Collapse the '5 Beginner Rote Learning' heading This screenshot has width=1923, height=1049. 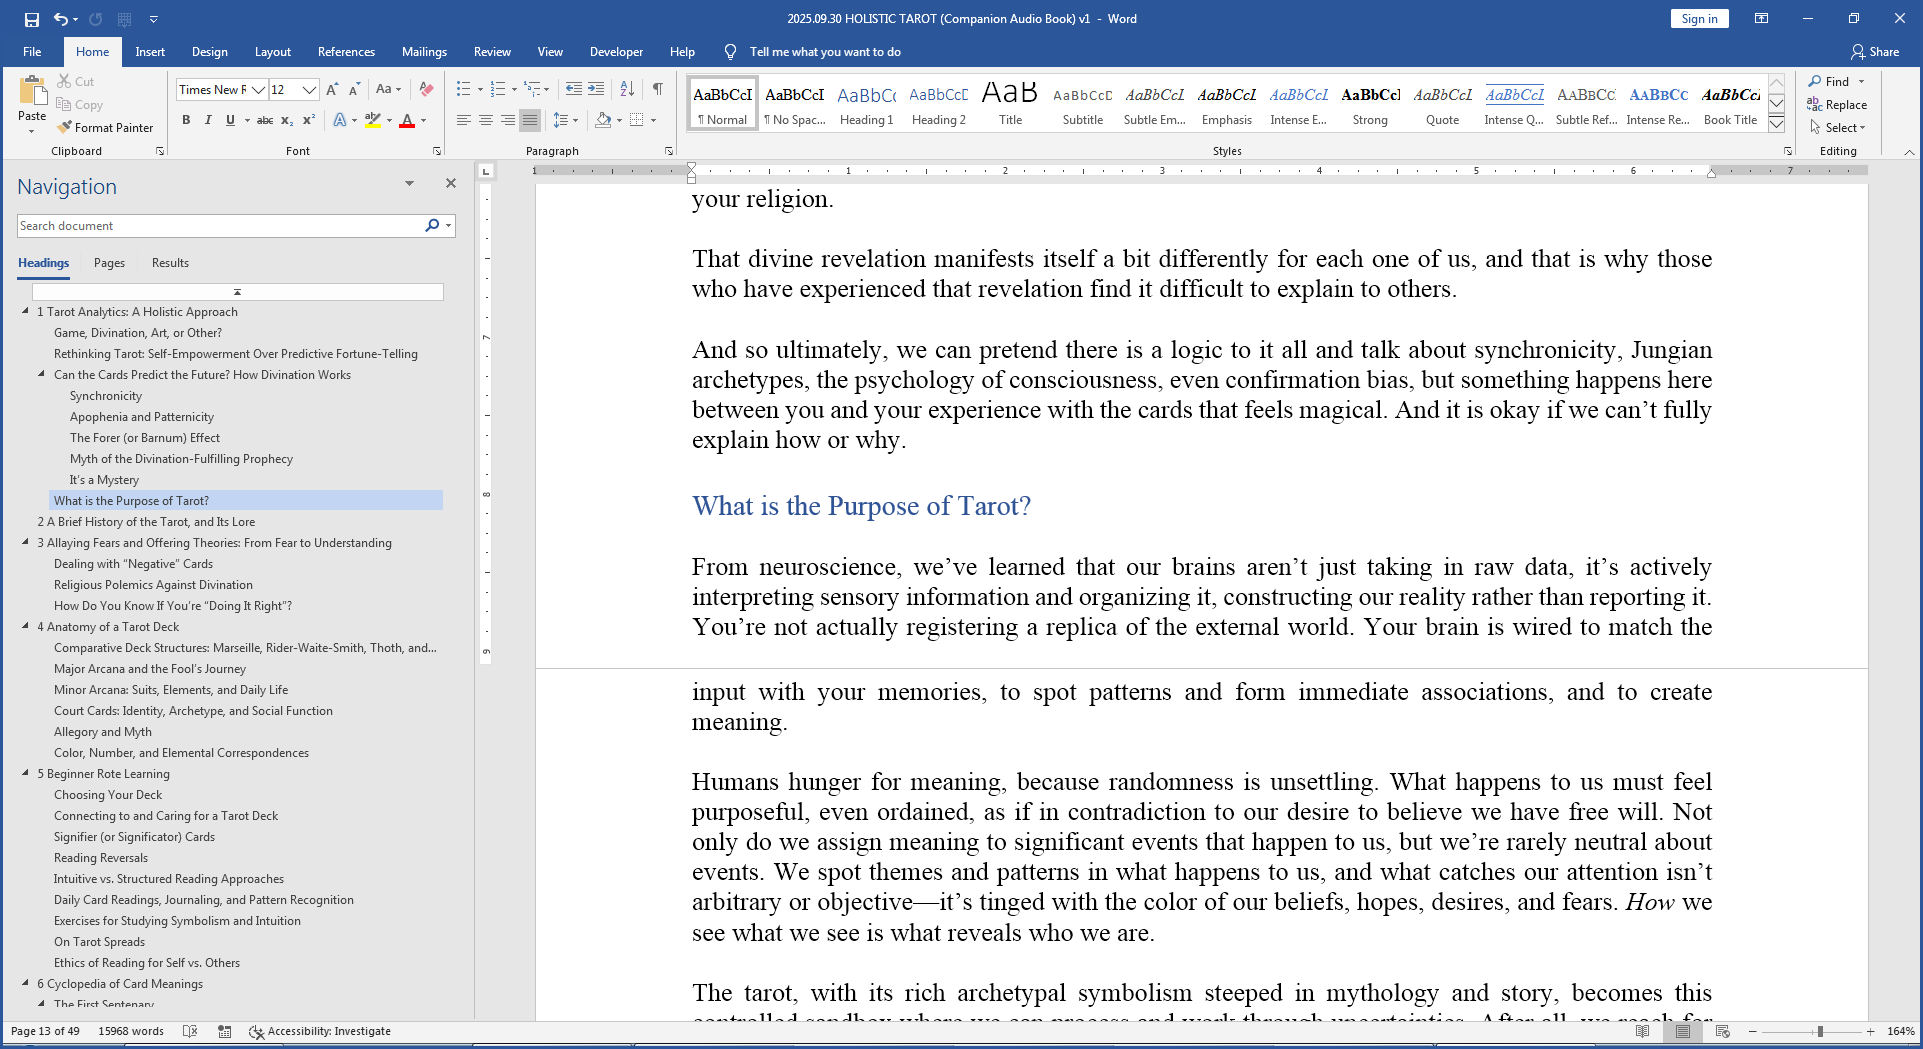click(26, 773)
